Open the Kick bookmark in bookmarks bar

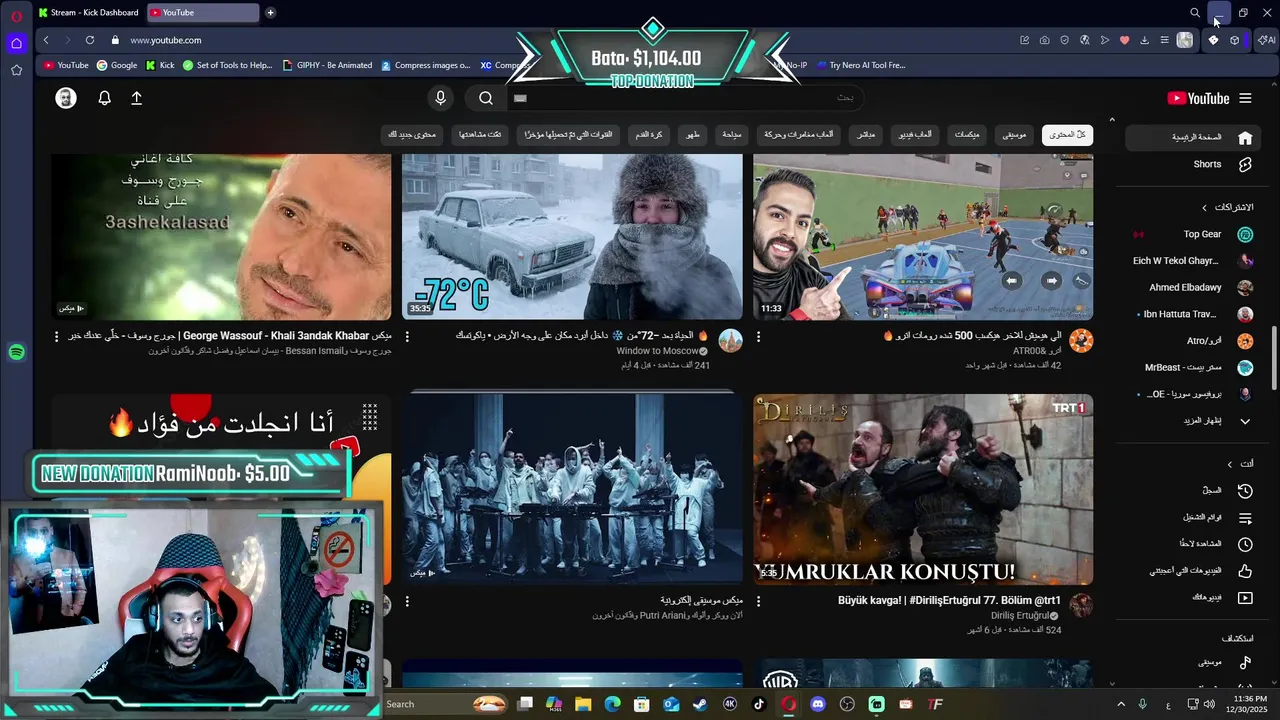click(x=160, y=65)
